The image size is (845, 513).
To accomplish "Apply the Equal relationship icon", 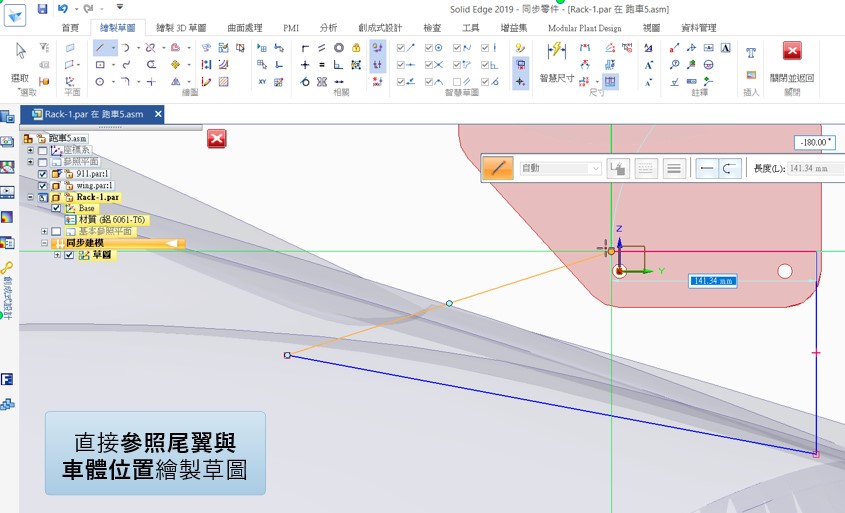I will coord(322,65).
